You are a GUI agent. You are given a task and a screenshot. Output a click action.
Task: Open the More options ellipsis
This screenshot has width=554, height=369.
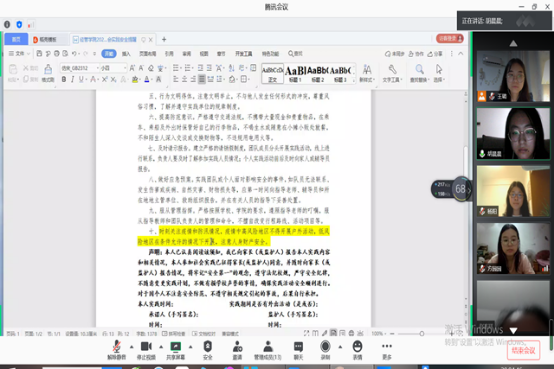(387, 350)
